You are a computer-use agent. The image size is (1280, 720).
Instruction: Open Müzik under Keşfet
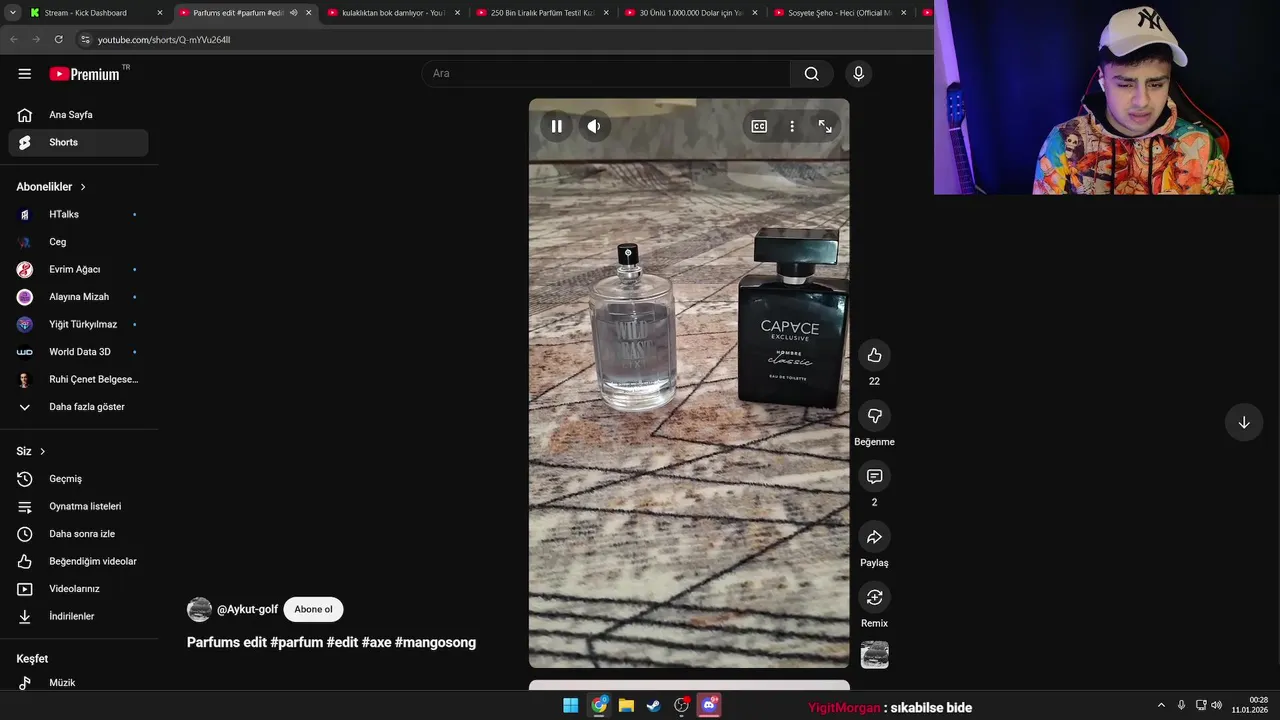[78, 682]
